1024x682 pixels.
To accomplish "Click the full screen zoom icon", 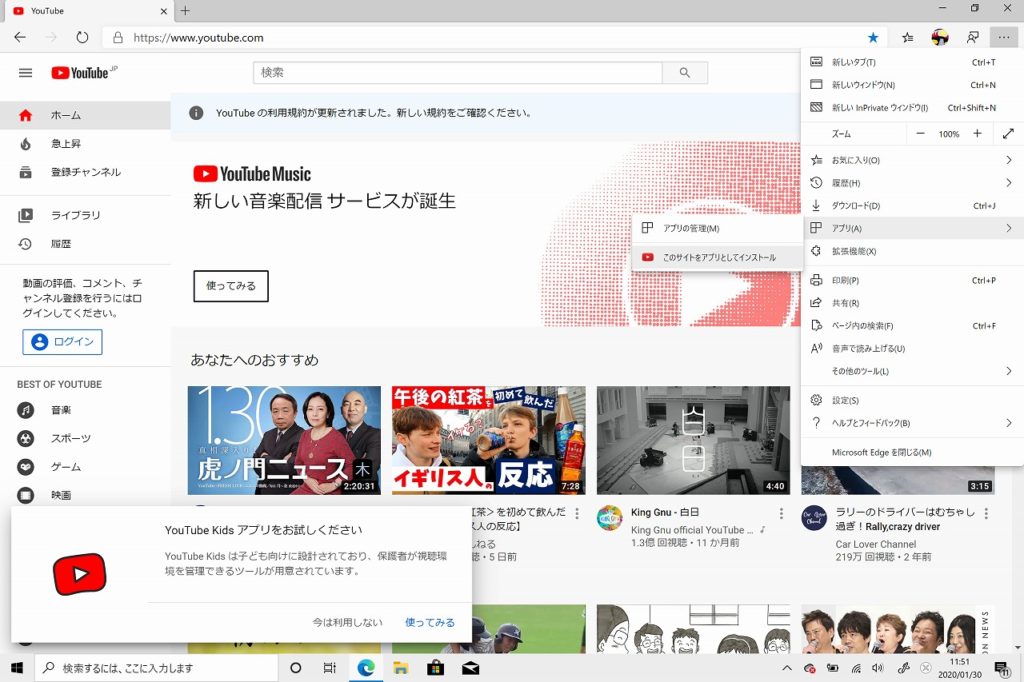I will [1008, 134].
